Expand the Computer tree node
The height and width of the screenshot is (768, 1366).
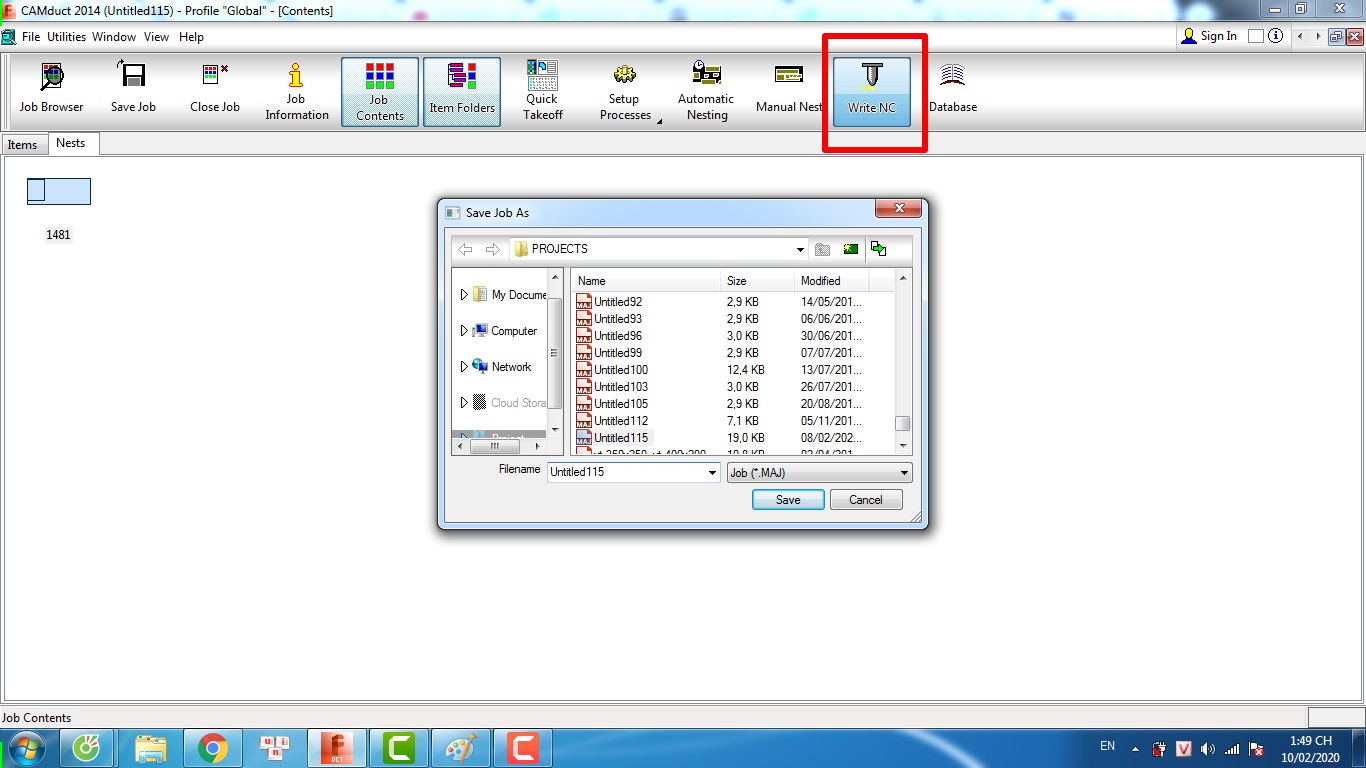[x=464, y=331]
